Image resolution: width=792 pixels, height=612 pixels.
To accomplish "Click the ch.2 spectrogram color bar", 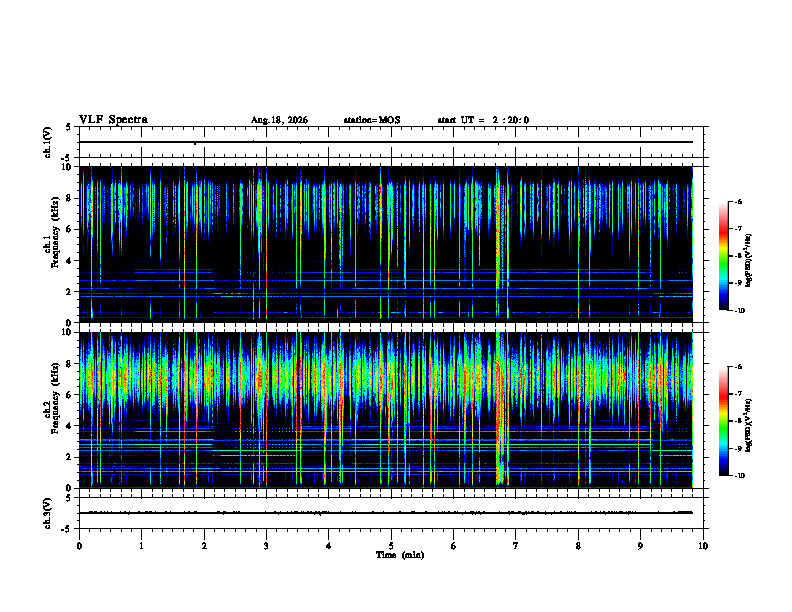I will (x=723, y=421).
